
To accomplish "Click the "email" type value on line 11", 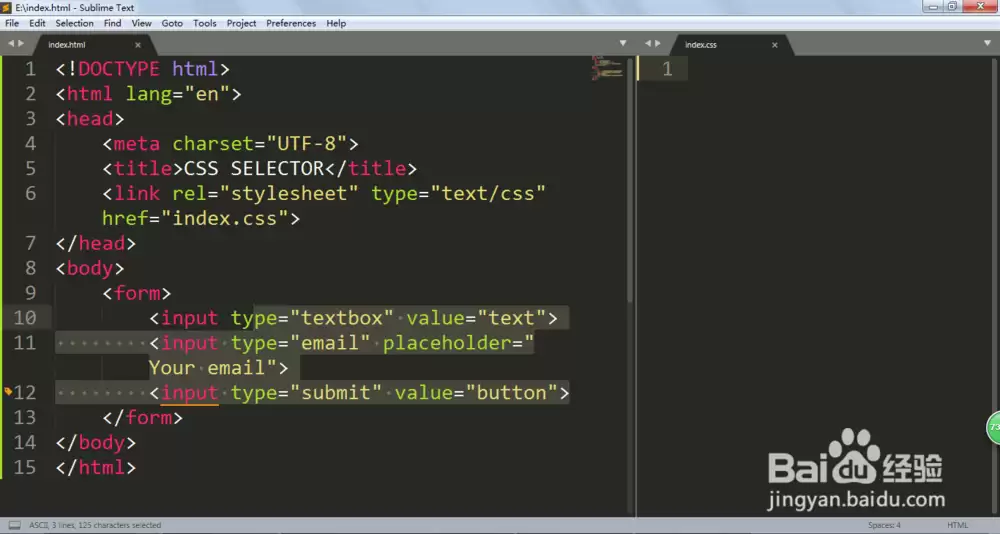I will click(x=330, y=343).
